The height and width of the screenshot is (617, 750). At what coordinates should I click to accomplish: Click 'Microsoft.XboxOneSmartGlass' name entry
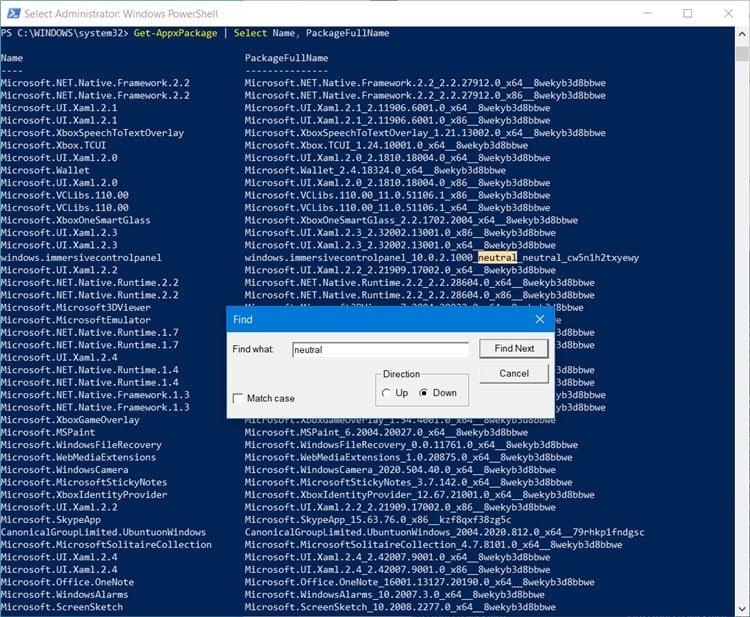pyautogui.click(x=76, y=220)
